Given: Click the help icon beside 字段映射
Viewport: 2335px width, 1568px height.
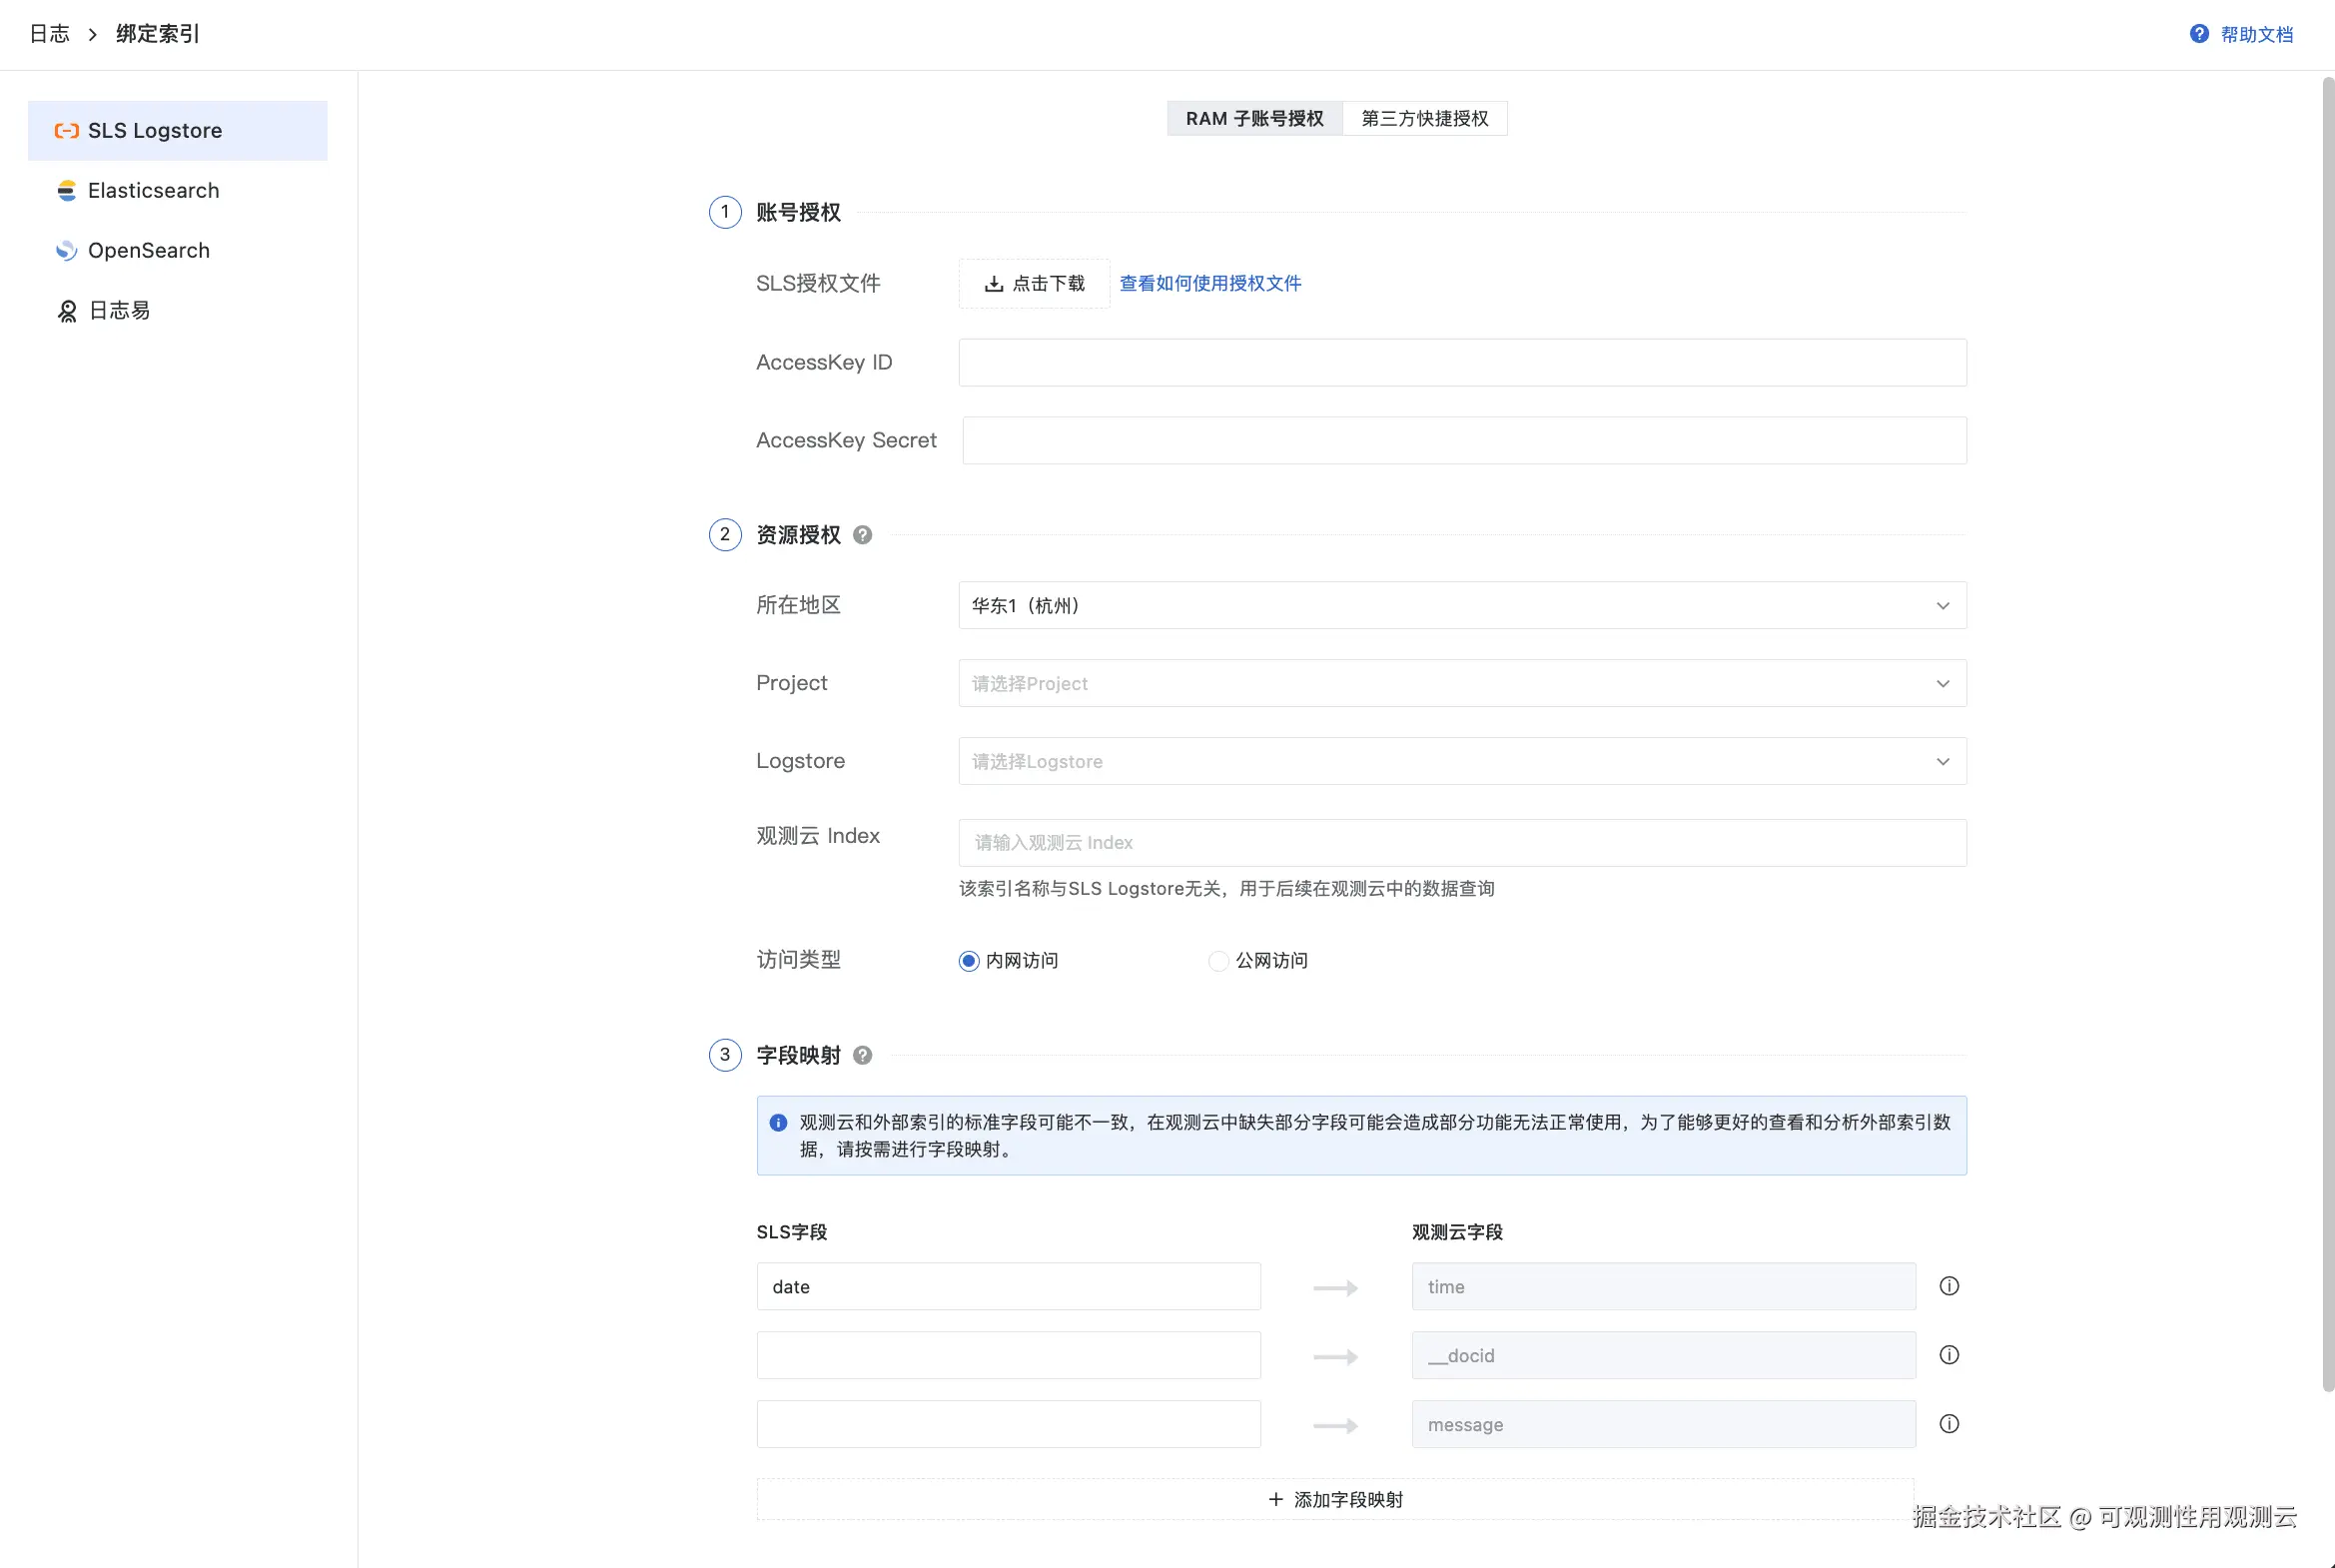Looking at the screenshot, I should pos(862,1055).
